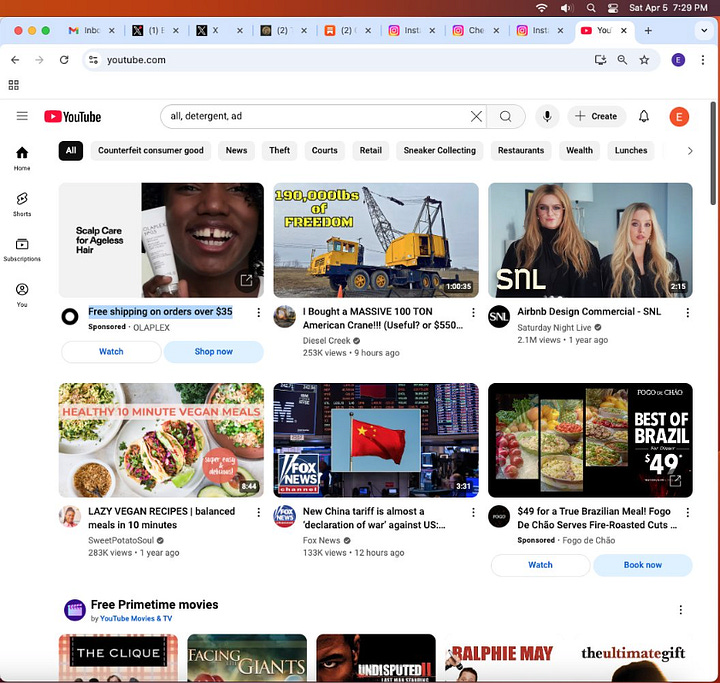
Task: Open the apps grid in bookmarks bar
Action: [x=14, y=85]
